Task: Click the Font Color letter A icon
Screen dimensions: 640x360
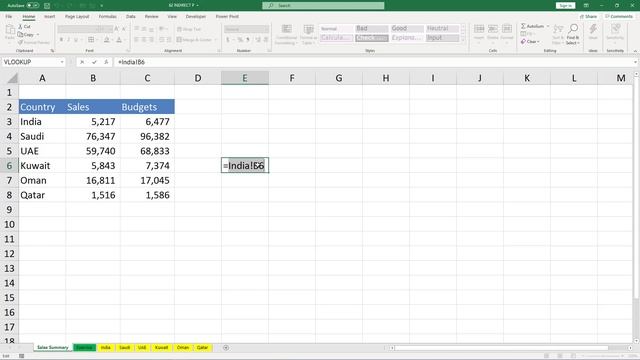Action: pyautogui.click(x=119, y=40)
